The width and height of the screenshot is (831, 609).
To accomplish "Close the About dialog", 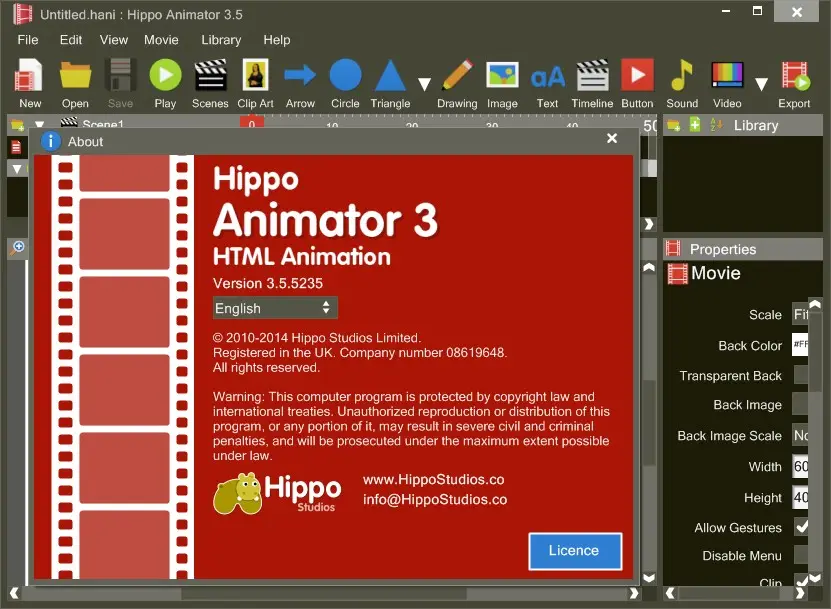I will pos(612,138).
